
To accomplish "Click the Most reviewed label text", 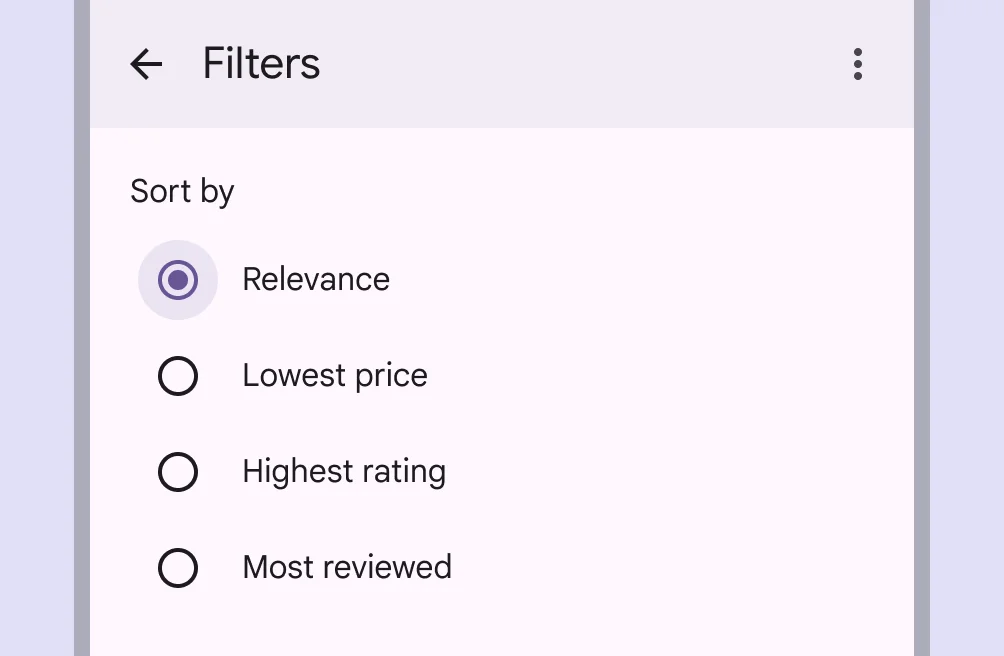I will click(x=347, y=567).
